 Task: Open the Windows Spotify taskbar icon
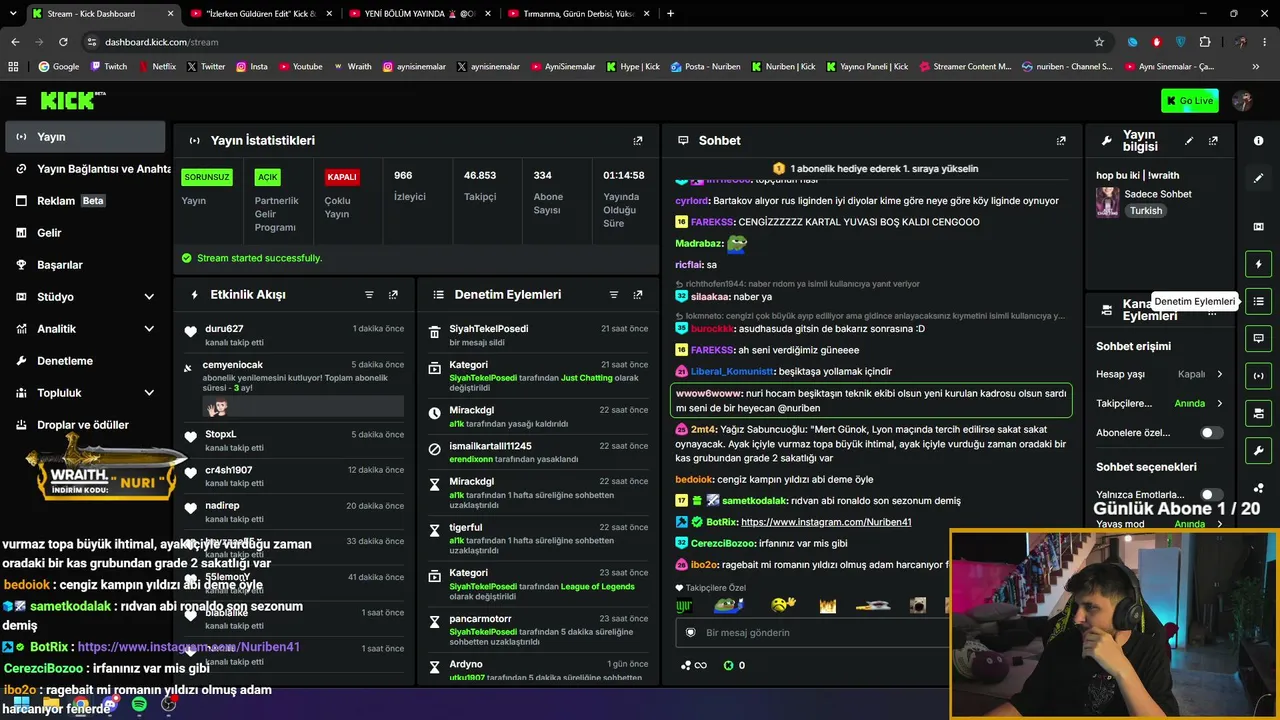coord(139,705)
